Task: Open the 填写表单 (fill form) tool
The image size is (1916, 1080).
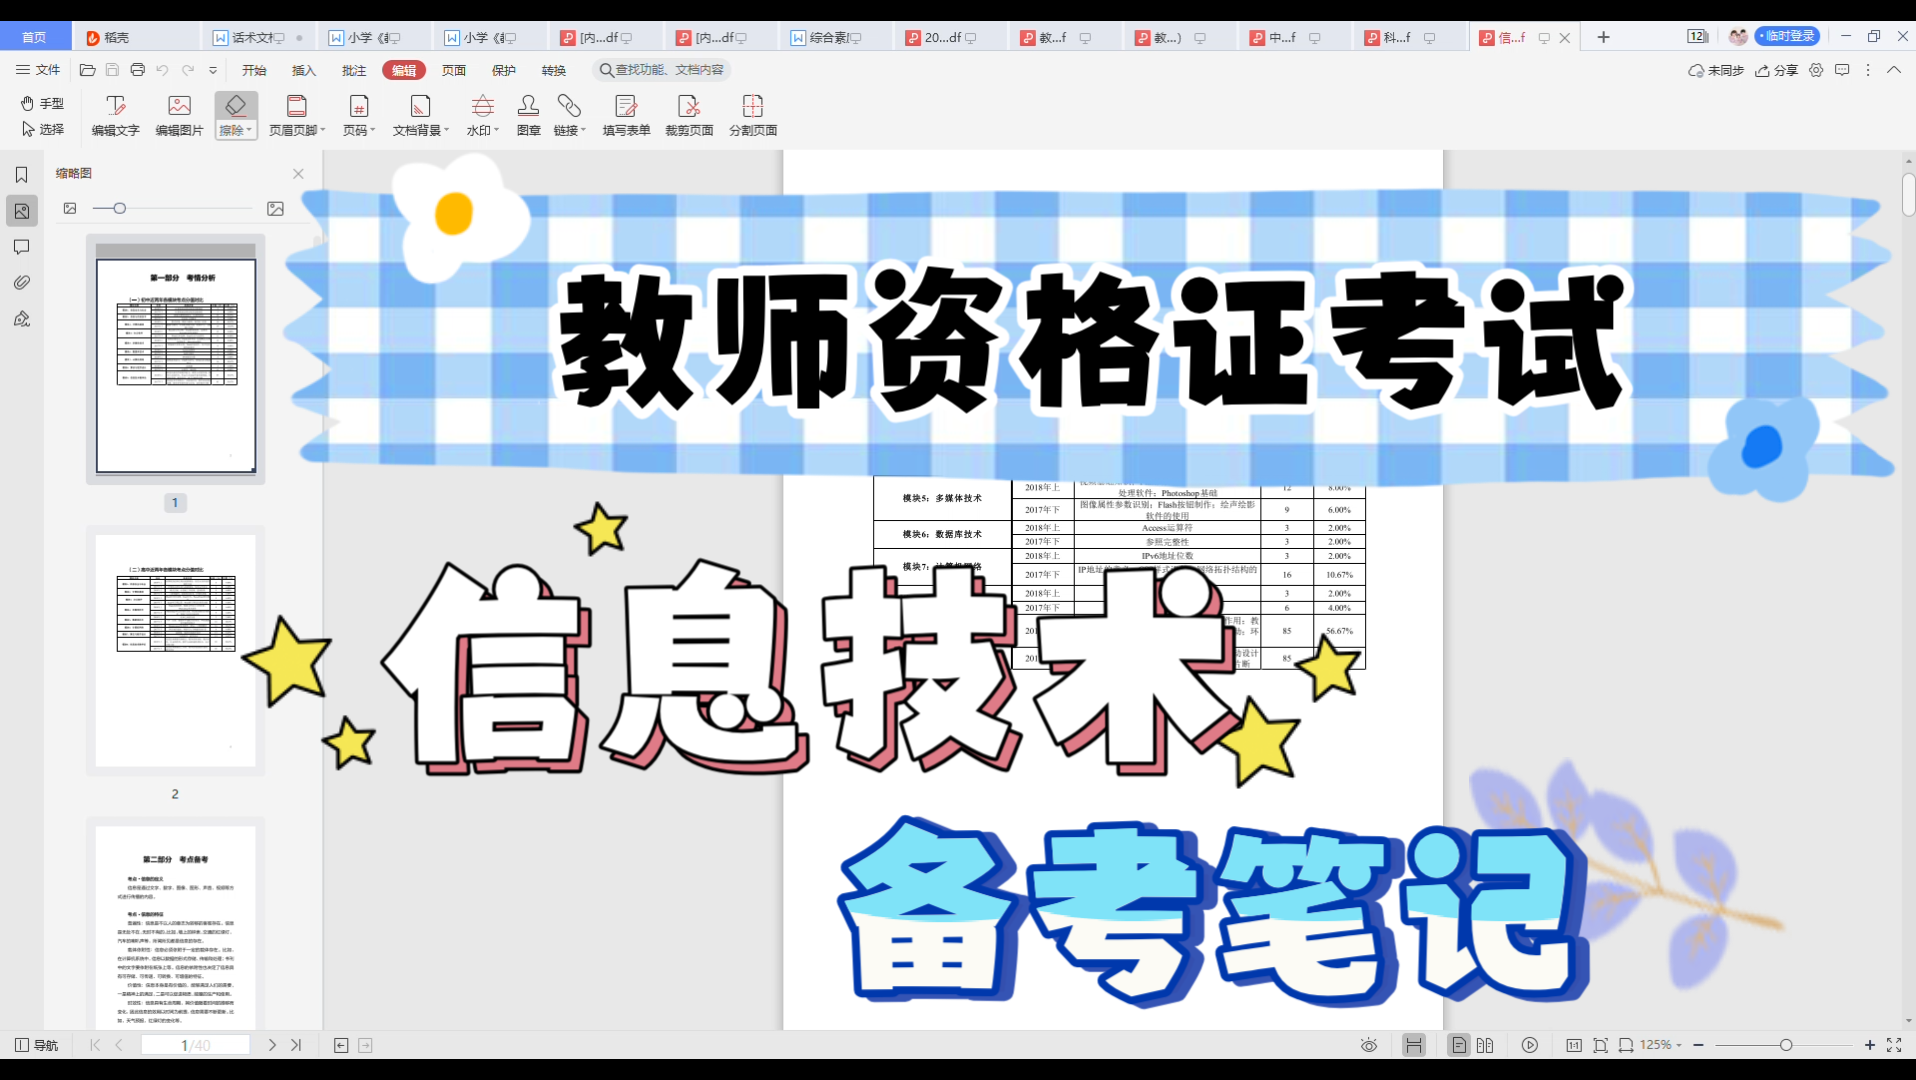Action: (626, 116)
